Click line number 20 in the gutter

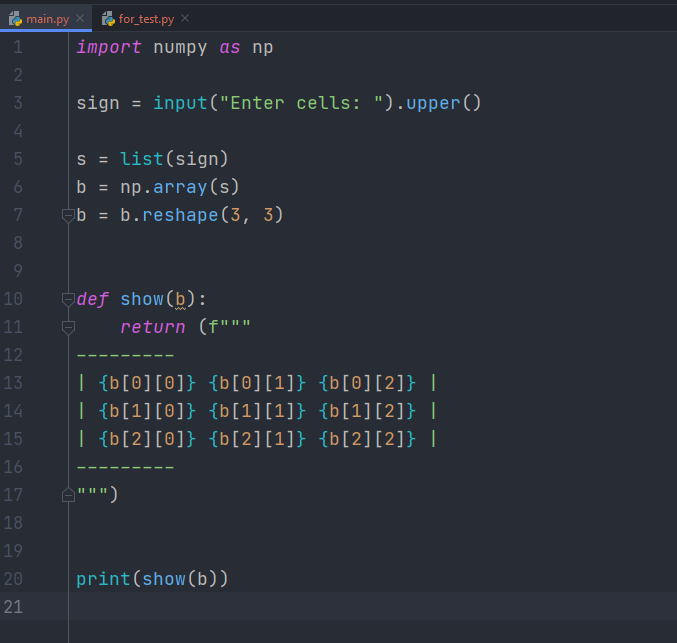click(x=13, y=579)
